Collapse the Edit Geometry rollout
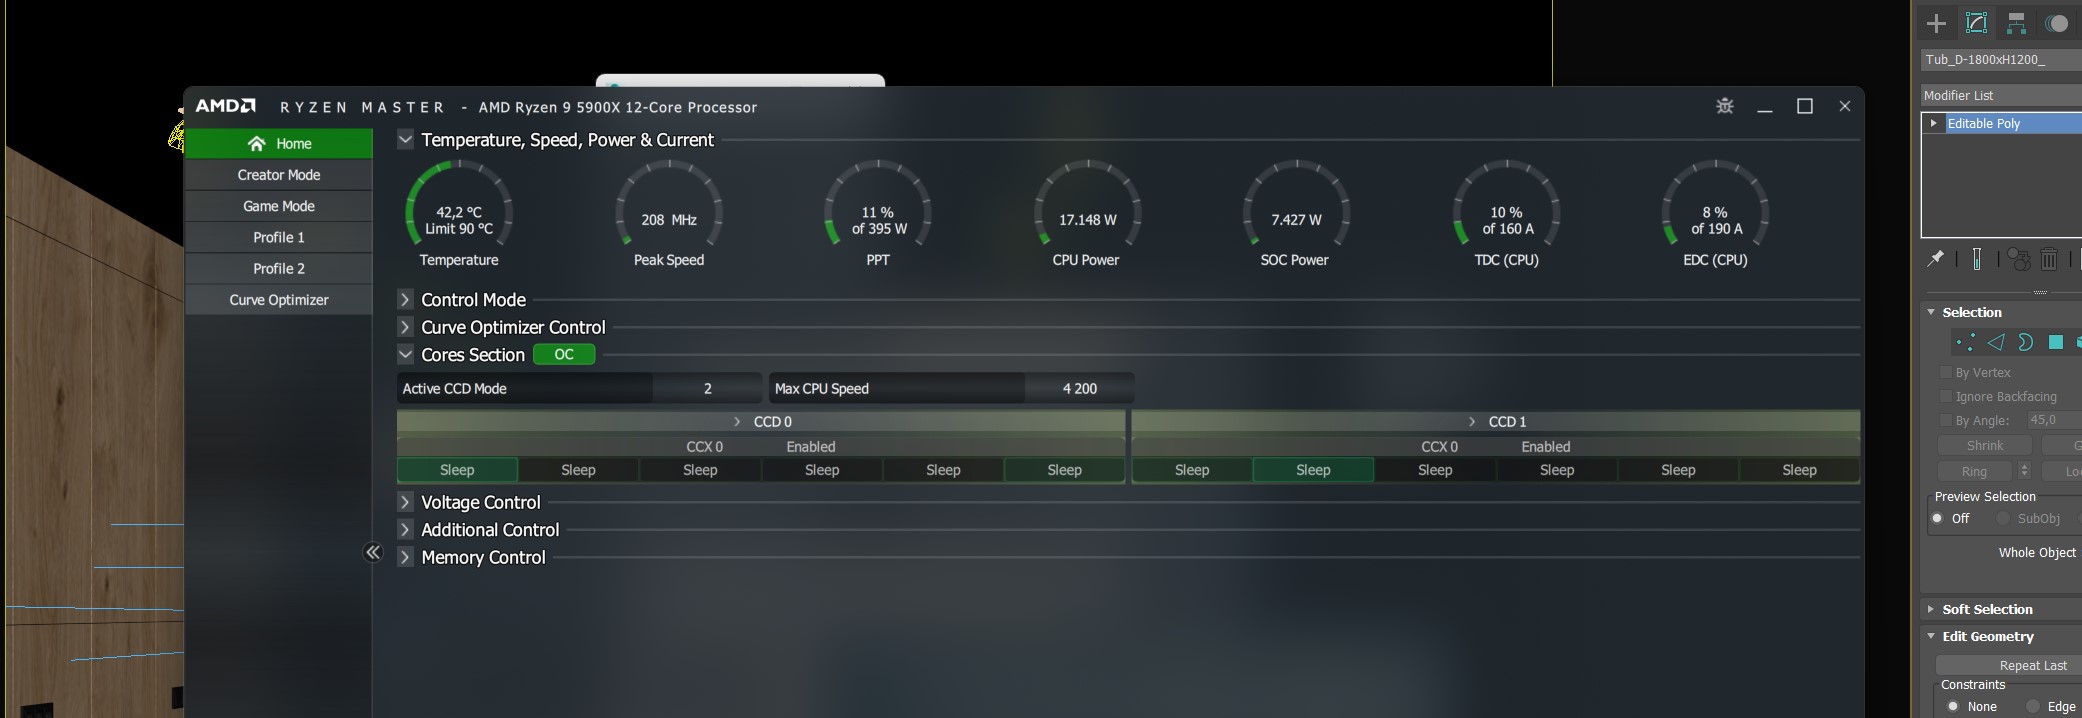Image resolution: width=2082 pixels, height=718 pixels. point(1931,636)
